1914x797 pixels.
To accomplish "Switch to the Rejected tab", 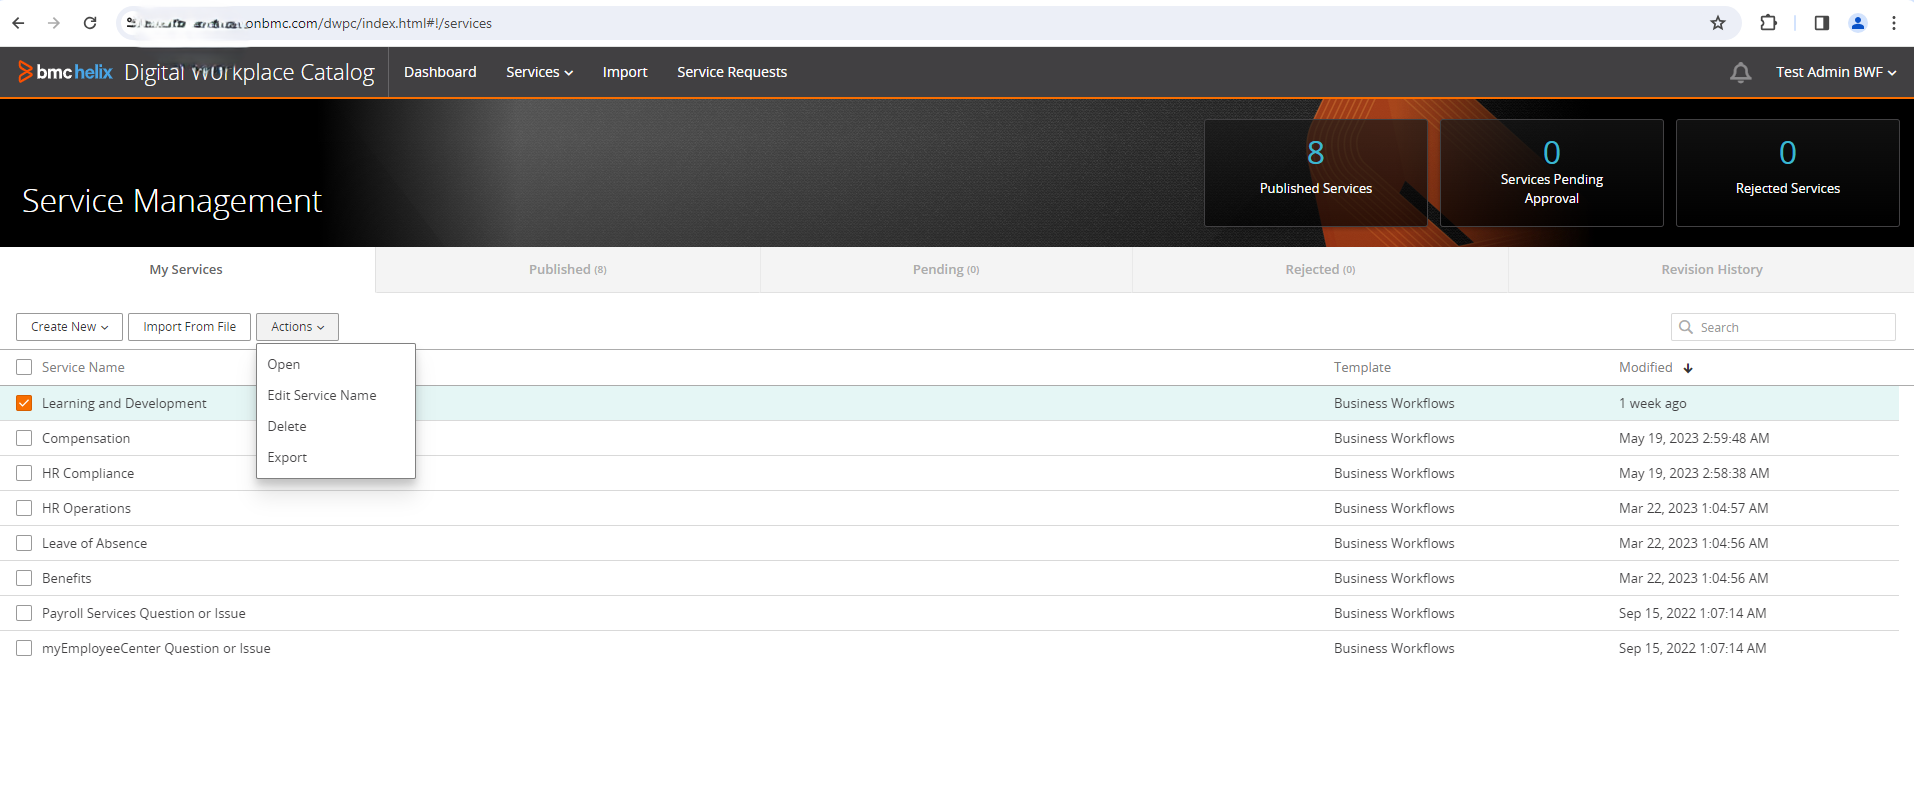I will [1320, 269].
